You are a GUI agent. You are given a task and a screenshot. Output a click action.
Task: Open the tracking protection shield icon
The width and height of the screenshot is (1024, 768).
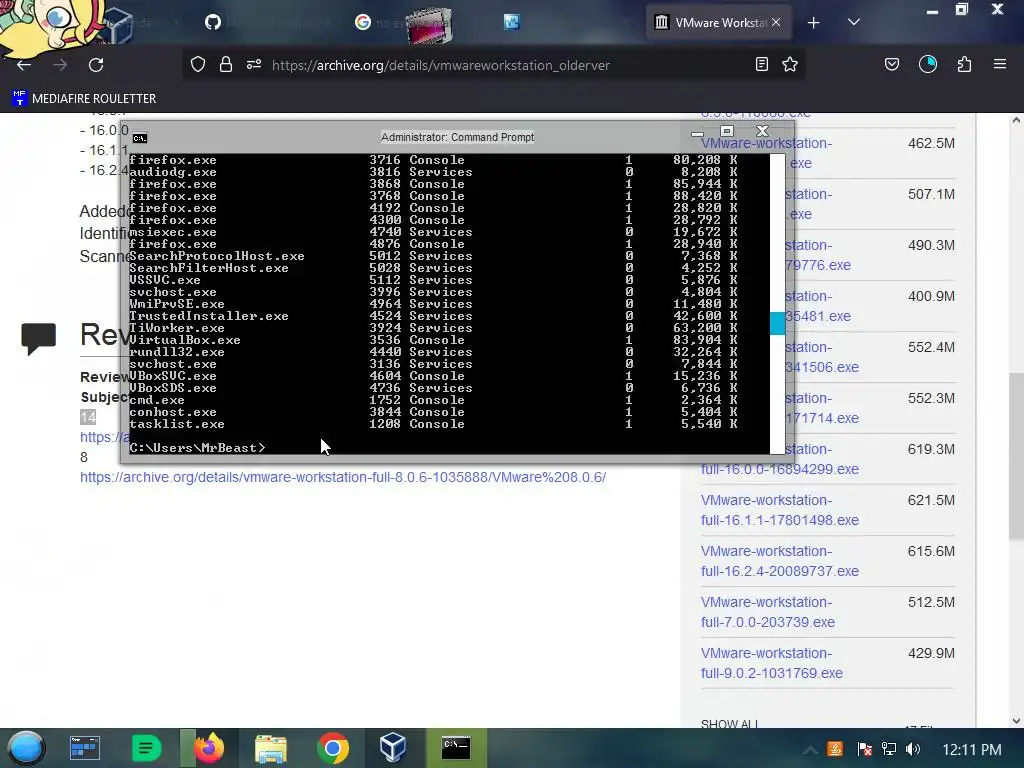(x=198, y=64)
